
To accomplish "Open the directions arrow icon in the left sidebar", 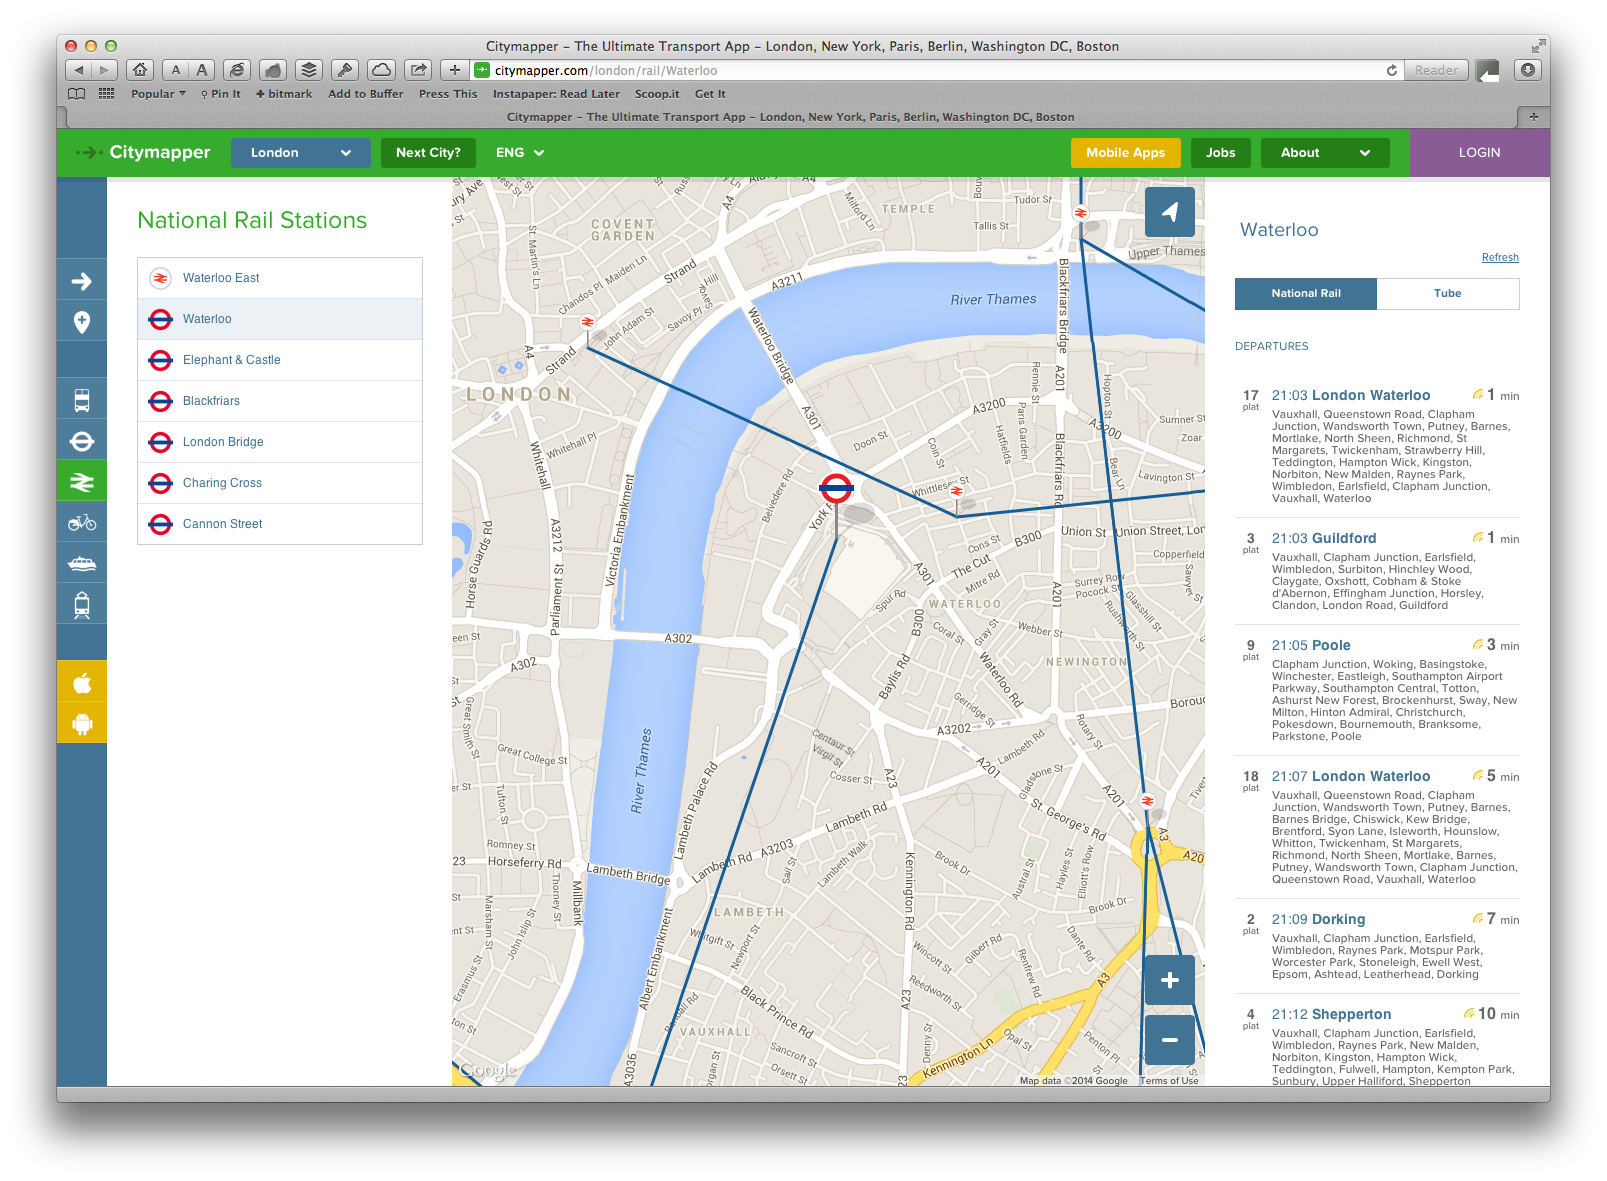I will tap(82, 281).
